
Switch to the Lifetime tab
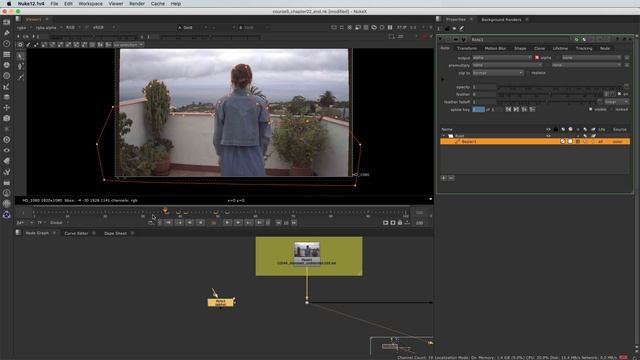(560, 48)
